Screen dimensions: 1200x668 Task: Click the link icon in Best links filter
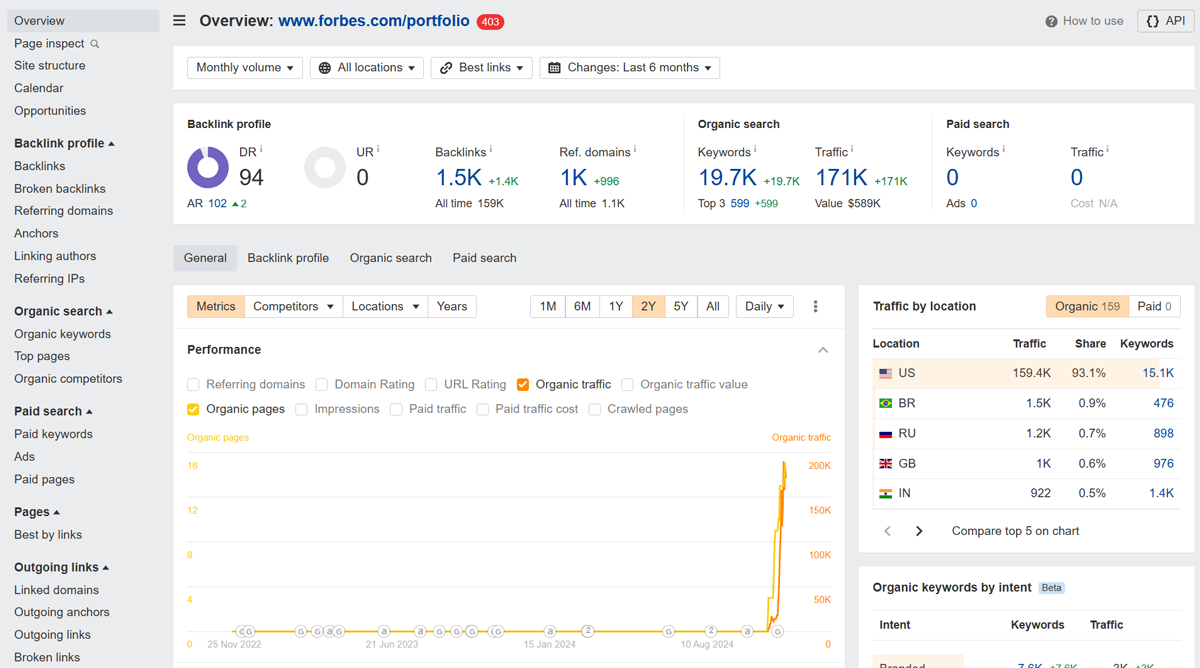(447, 68)
